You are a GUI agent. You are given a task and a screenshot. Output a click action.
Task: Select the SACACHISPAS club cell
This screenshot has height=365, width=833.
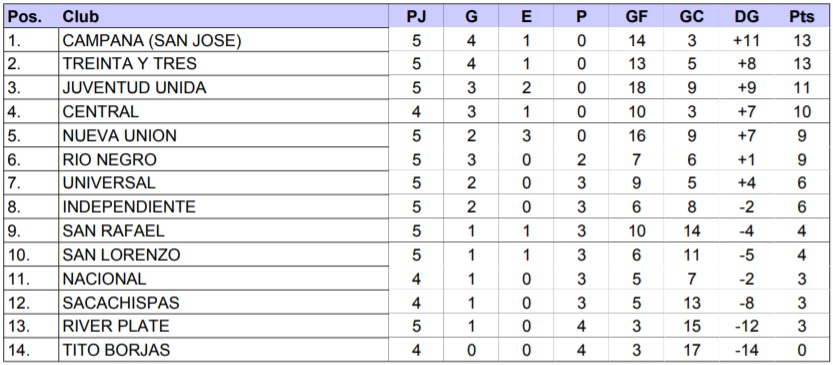[x=224, y=302]
